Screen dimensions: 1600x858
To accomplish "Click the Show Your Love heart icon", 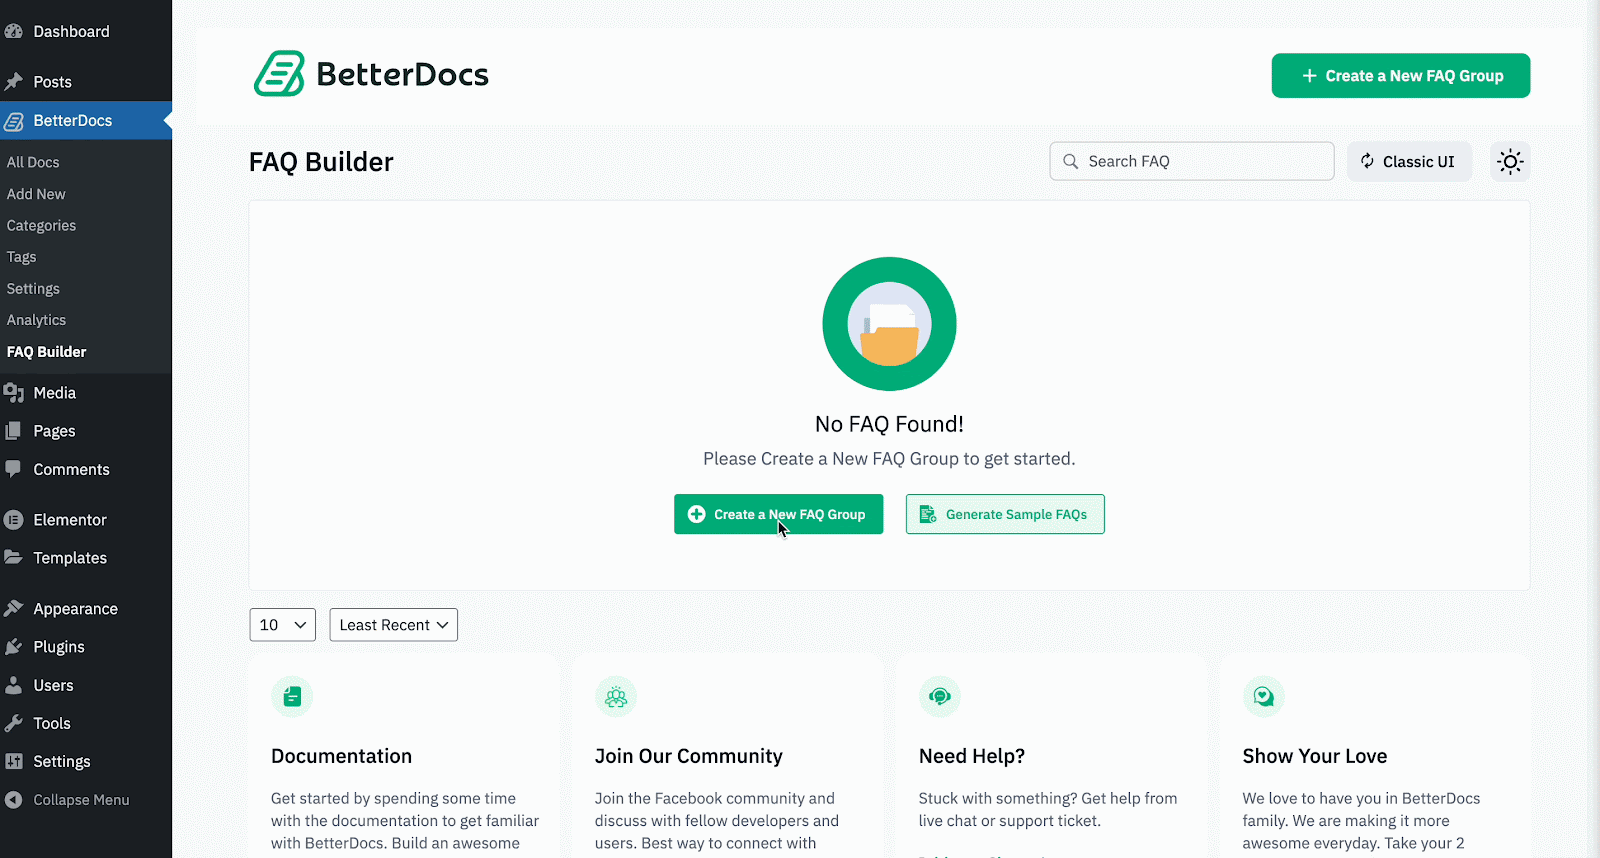I will [x=1264, y=696].
